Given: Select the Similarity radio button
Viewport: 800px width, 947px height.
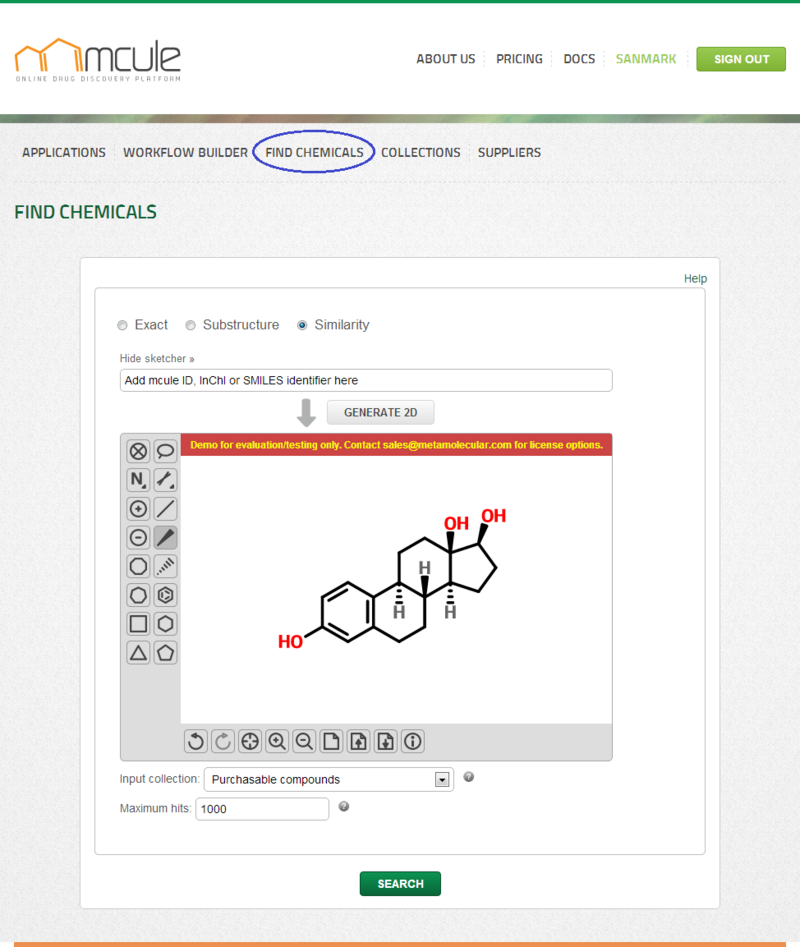Looking at the screenshot, I should click(x=302, y=325).
